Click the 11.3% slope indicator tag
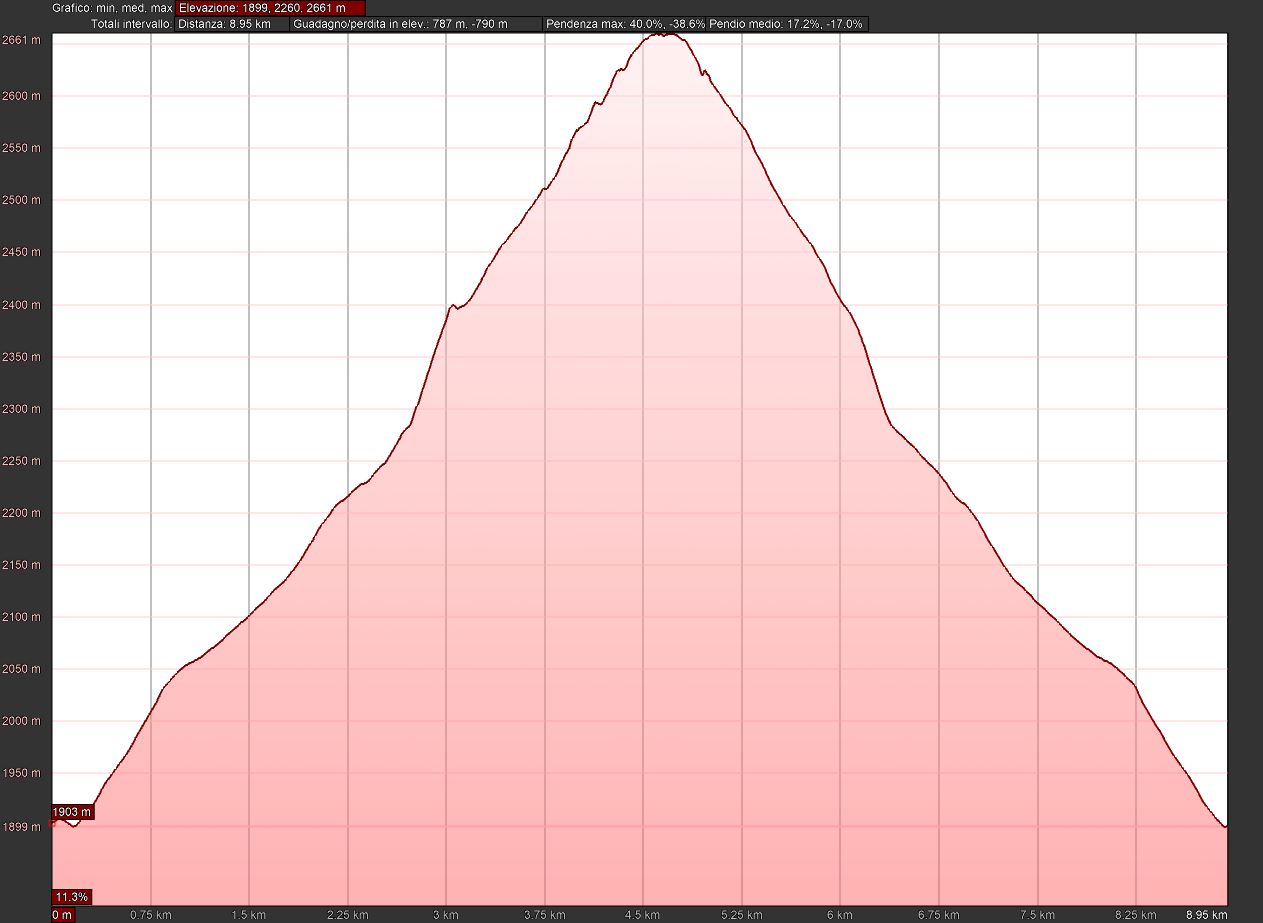The image size is (1263, 923). click(72, 895)
